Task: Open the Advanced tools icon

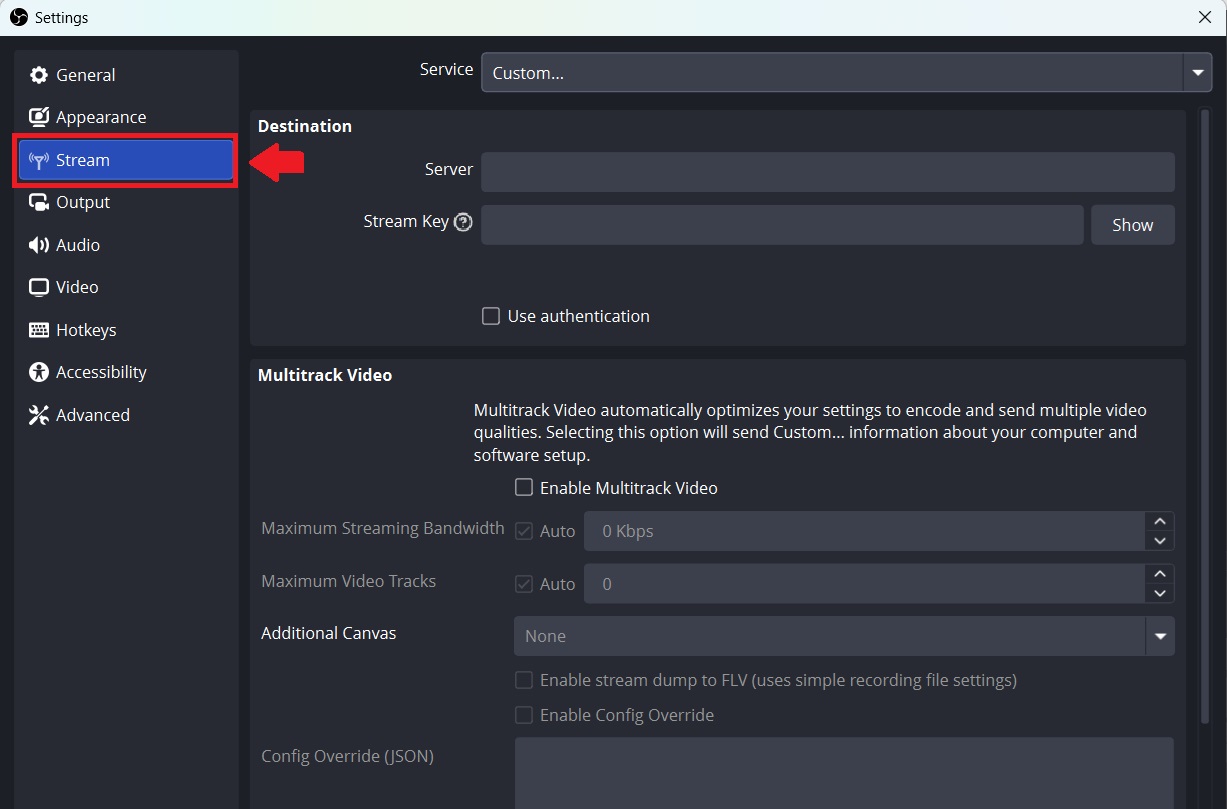Action: (39, 415)
